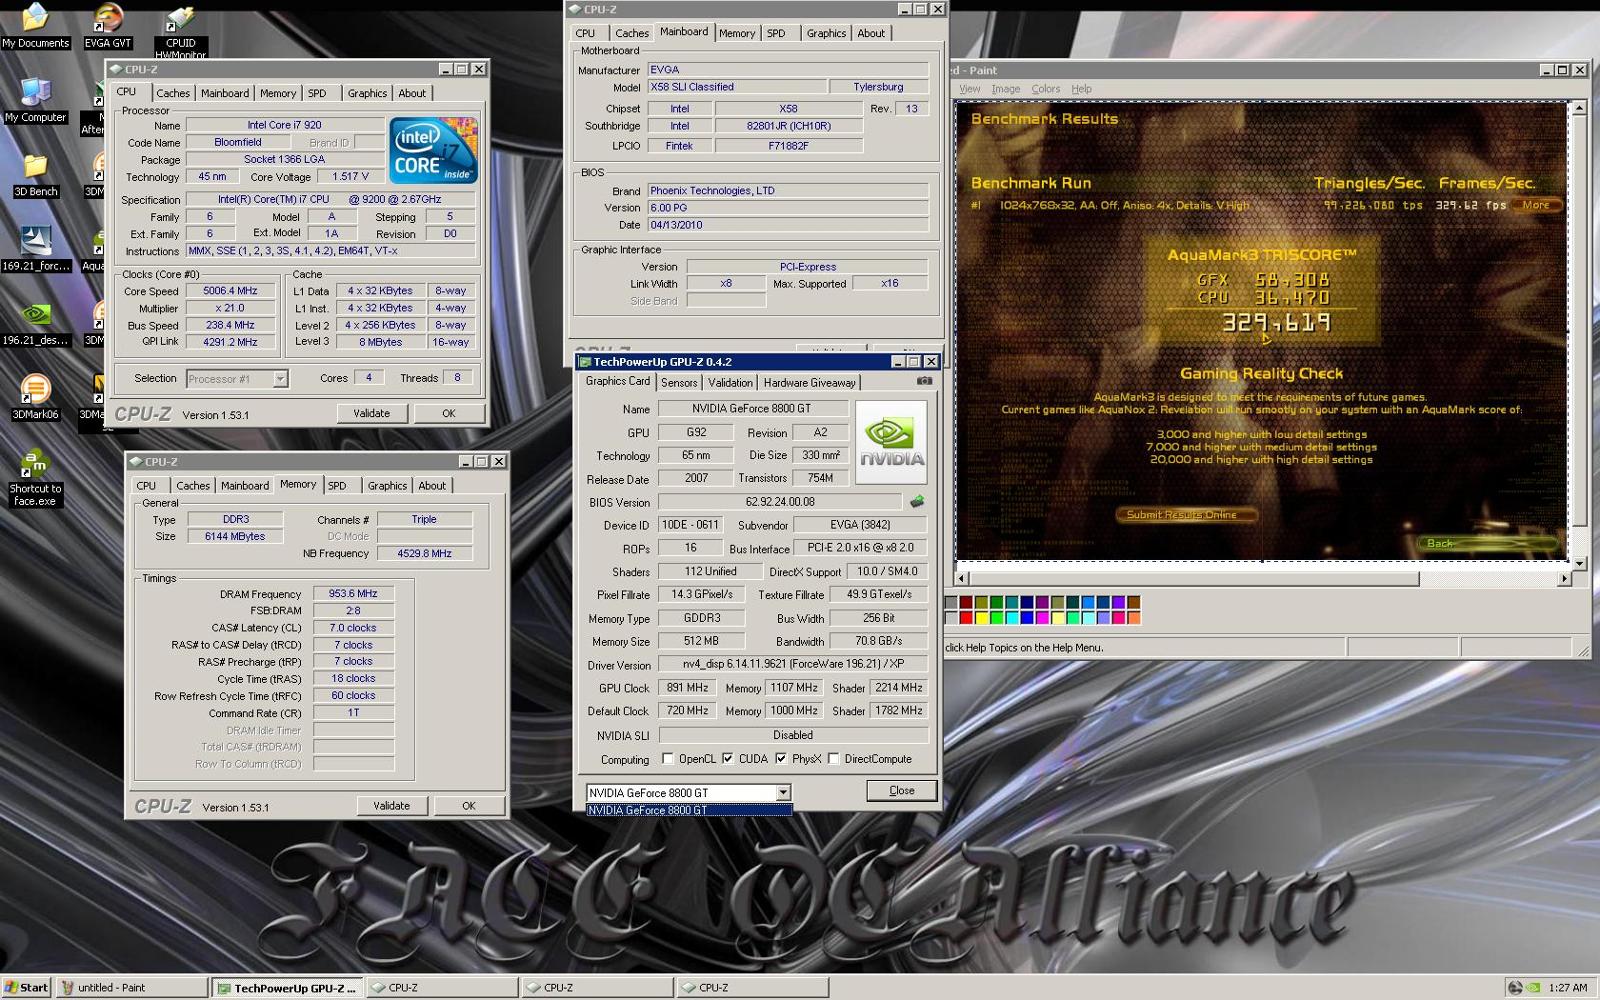Switch to Sensors tab in GPU-Z

coord(679,382)
